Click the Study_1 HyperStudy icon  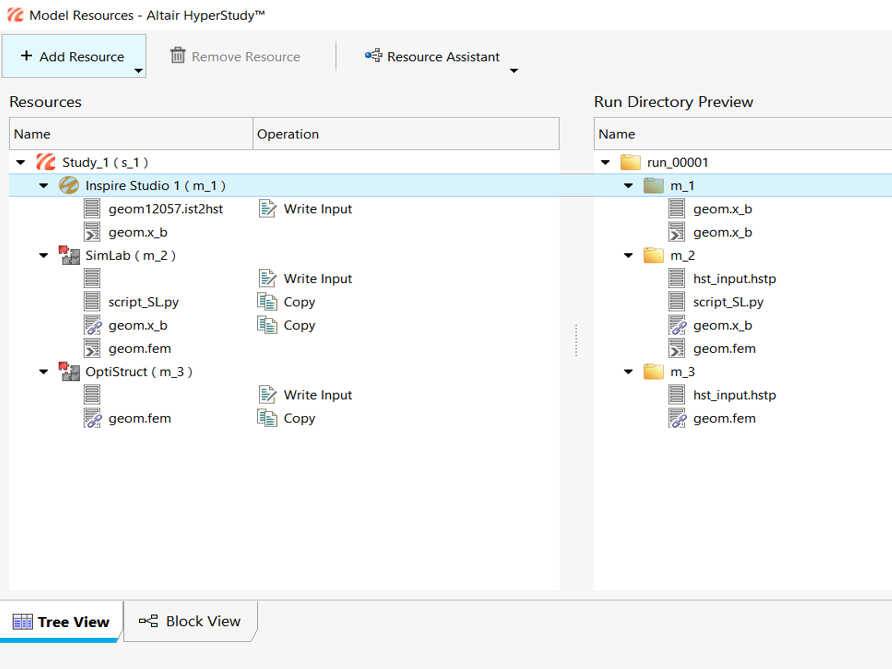[46, 162]
